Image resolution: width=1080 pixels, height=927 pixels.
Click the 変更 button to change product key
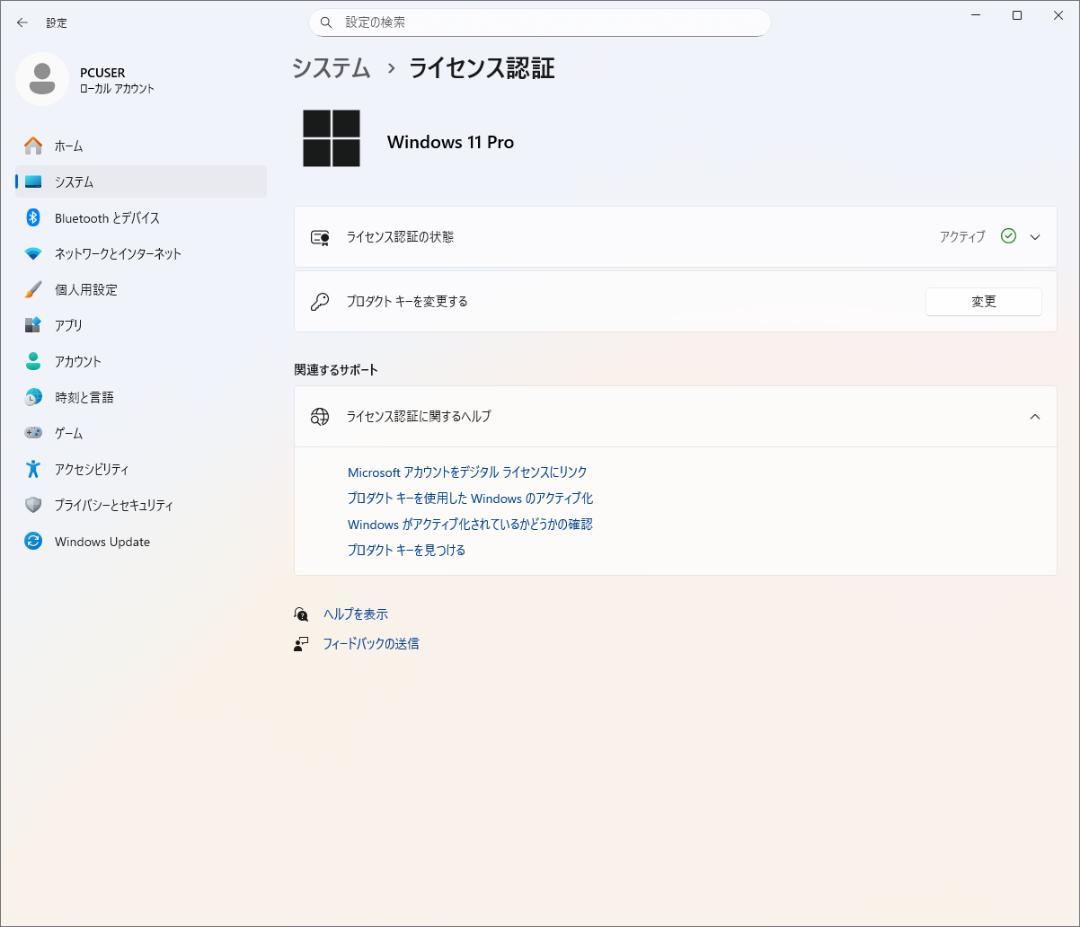click(983, 301)
